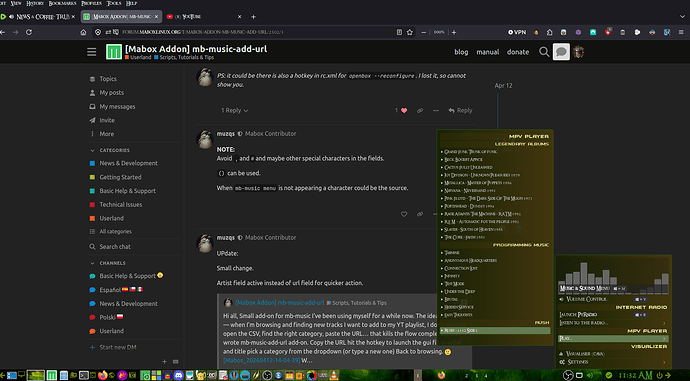Open the donate link in header
690x381 pixels.
point(518,52)
